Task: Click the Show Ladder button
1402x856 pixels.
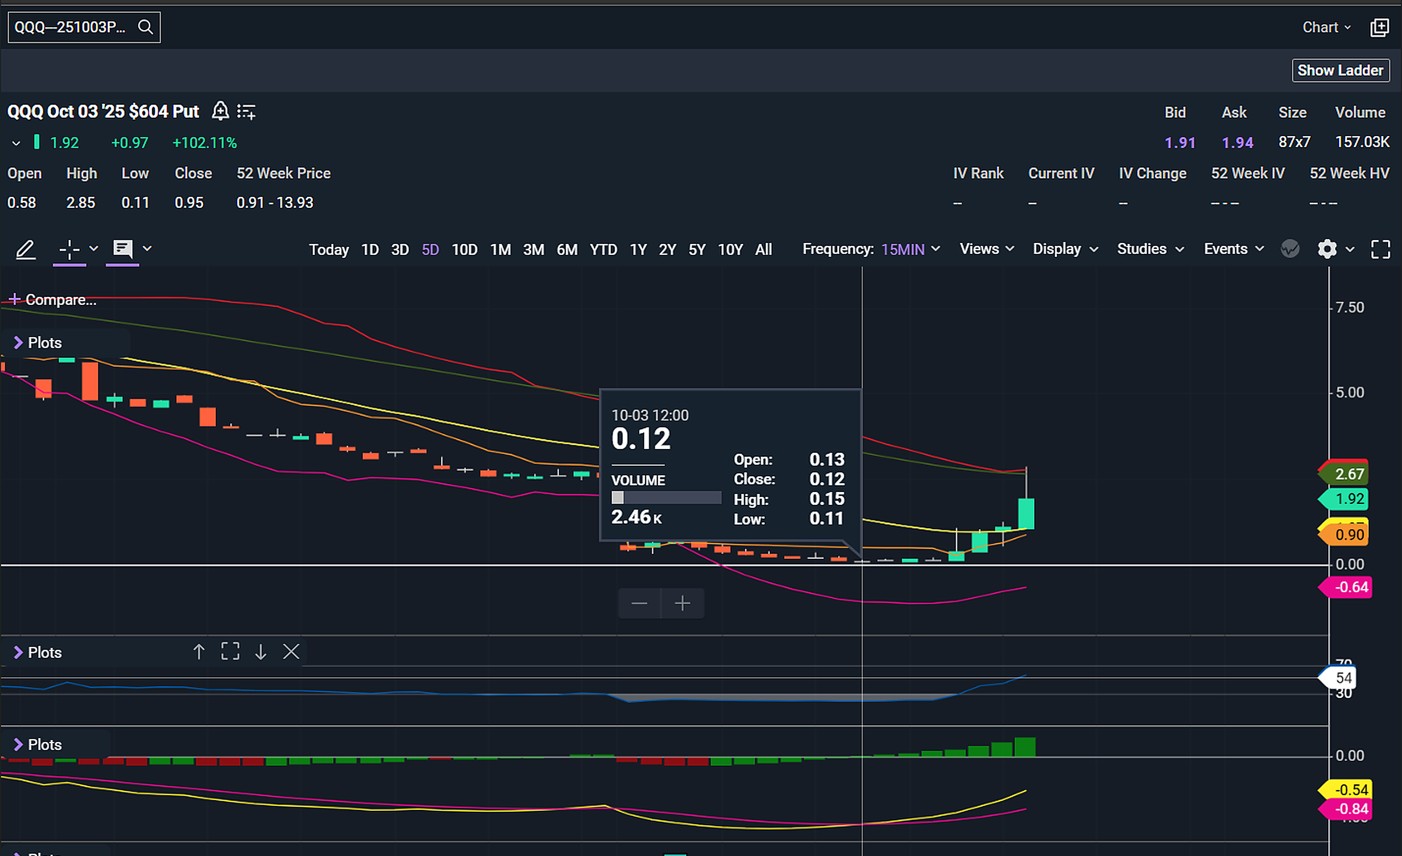Action: tap(1340, 70)
